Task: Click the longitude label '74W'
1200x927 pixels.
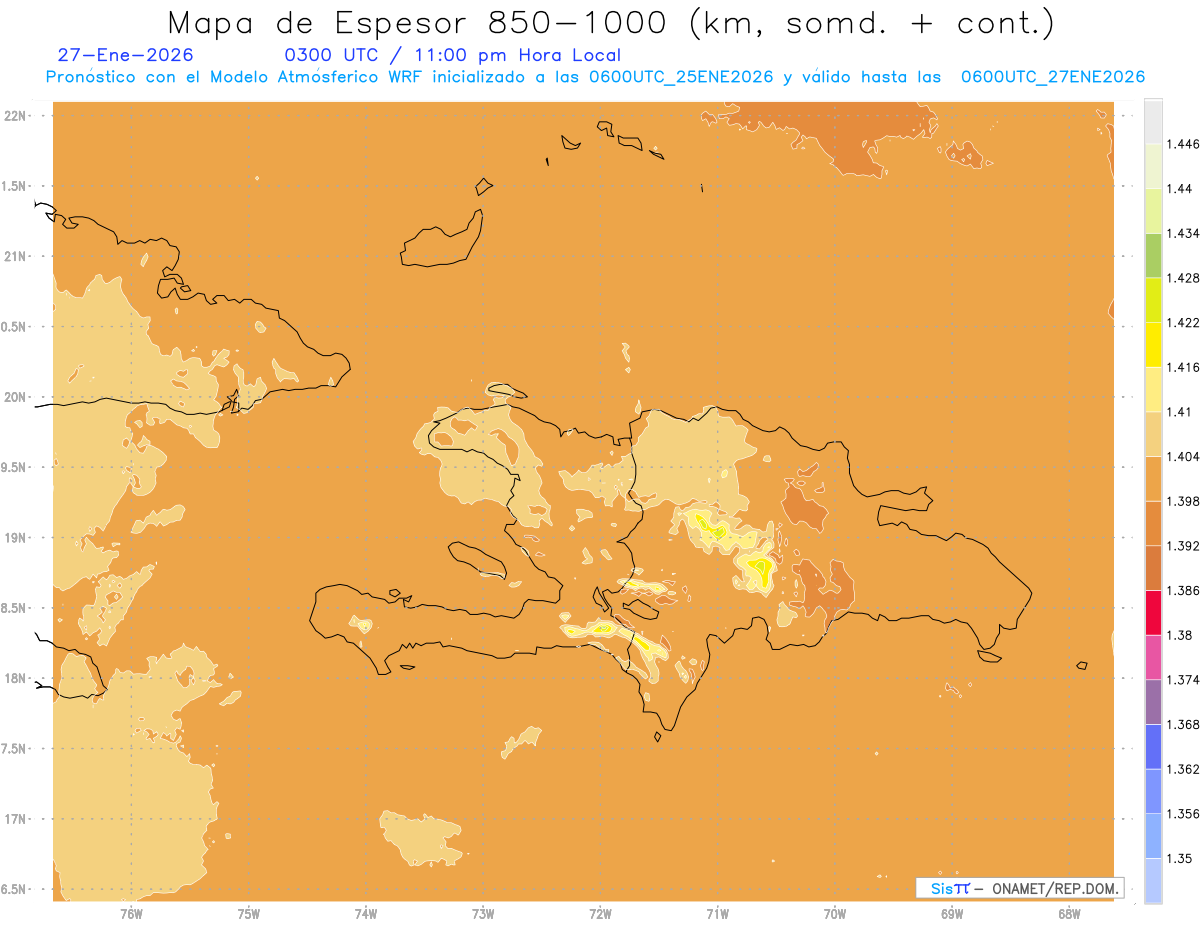Action: tap(366, 913)
